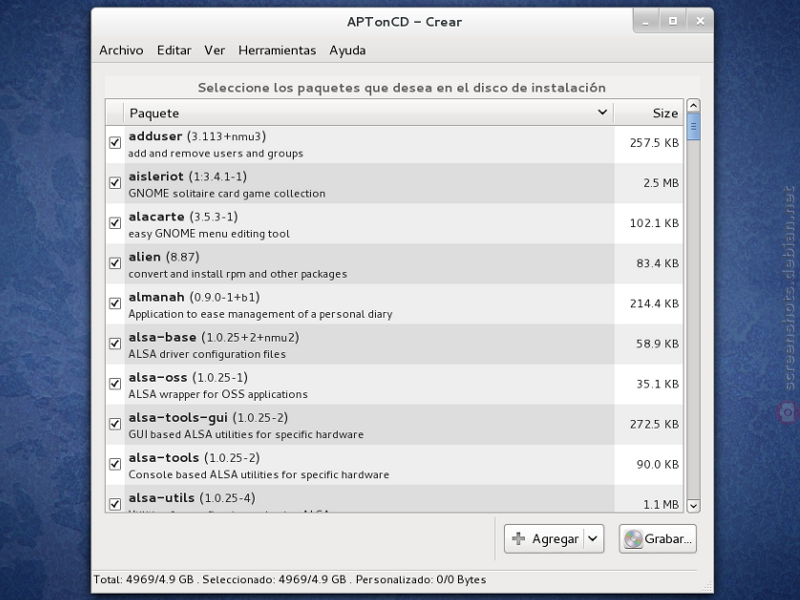Open the Ayuda menu
This screenshot has height=600, width=800.
point(347,50)
